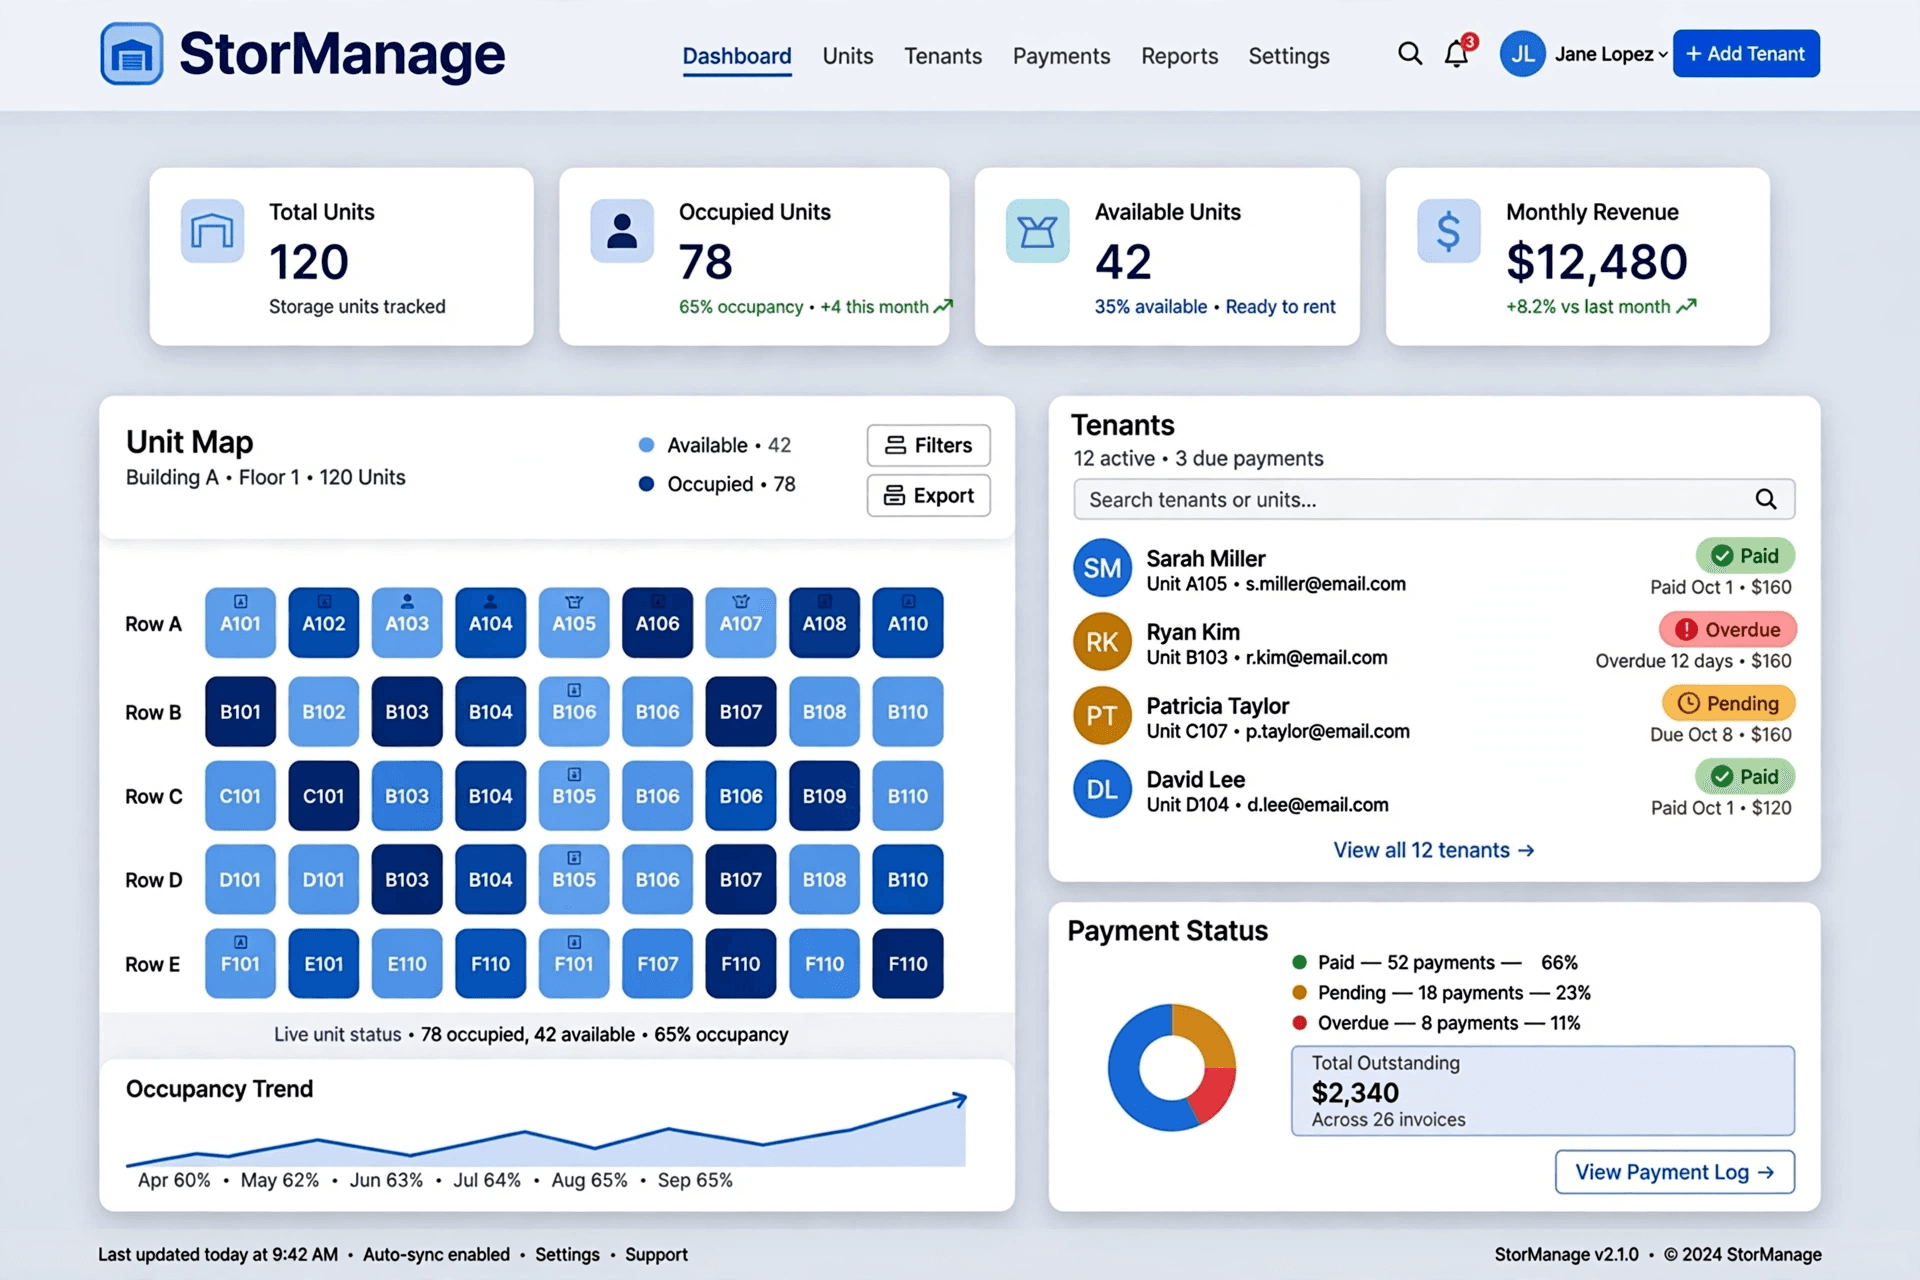
Task: Expand the Jane Lopez account dropdown
Action: tap(1611, 54)
